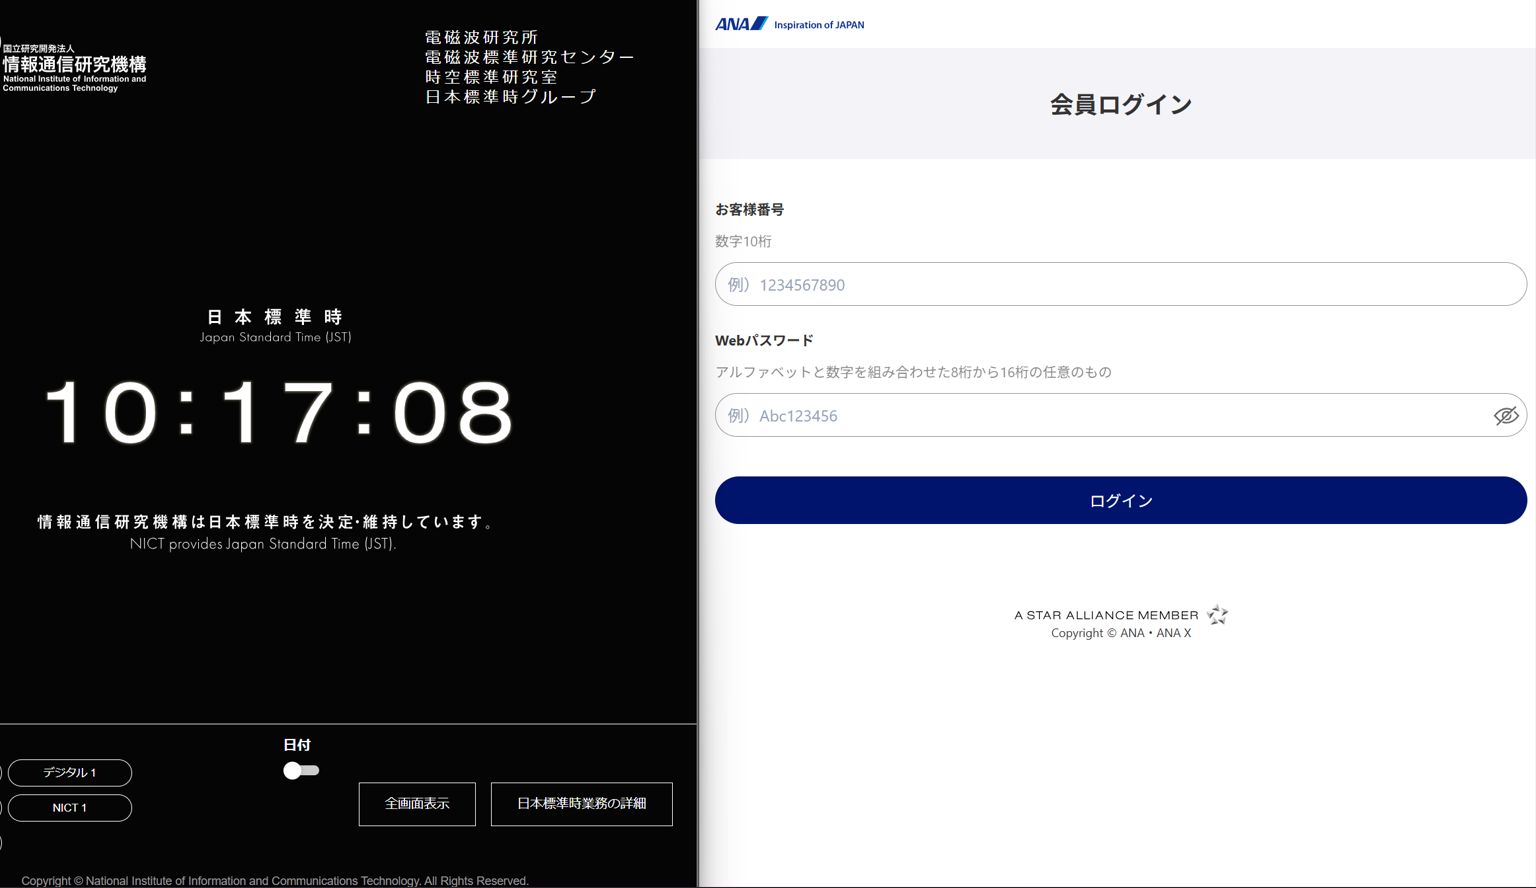
Task: Click the お客様番号 number input field
Action: point(1120,284)
